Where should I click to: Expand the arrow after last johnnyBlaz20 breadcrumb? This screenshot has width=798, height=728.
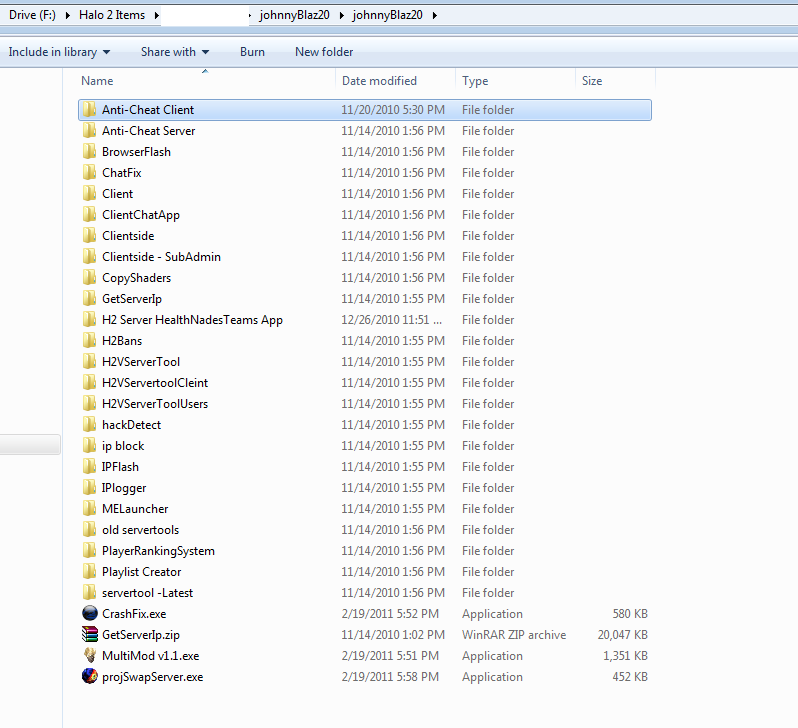tap(434, 16)
